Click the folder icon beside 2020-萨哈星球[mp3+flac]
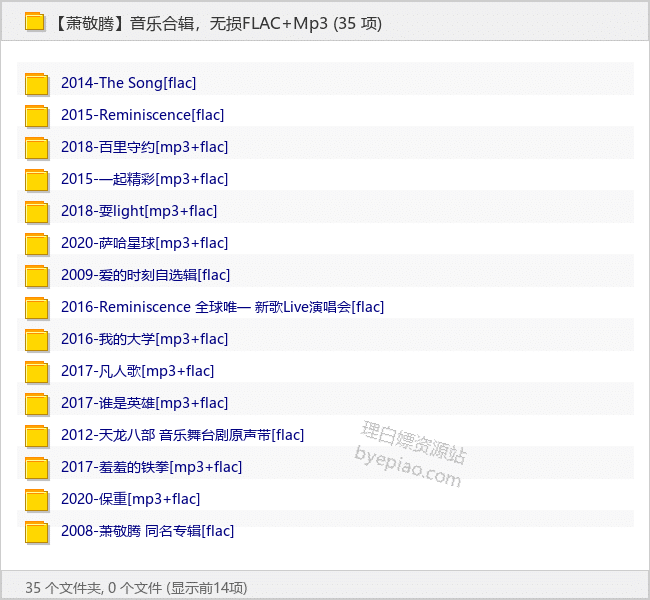The height and width of the screenshot is (600, 650). [x=37, y=245]
